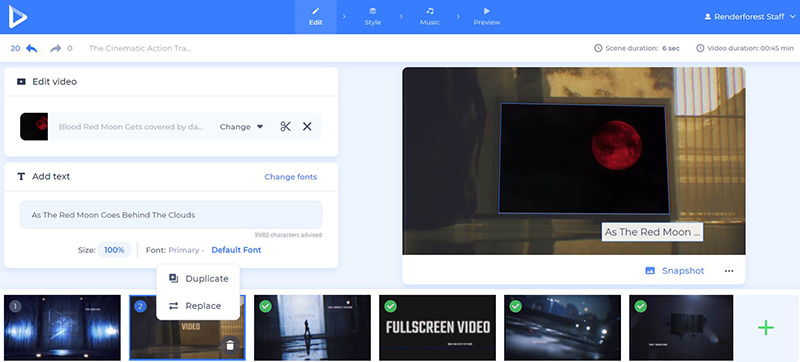Screen dimensions: 800x362
Task: Remove the Blood Red Moon video clip
Action: point(307,126)
